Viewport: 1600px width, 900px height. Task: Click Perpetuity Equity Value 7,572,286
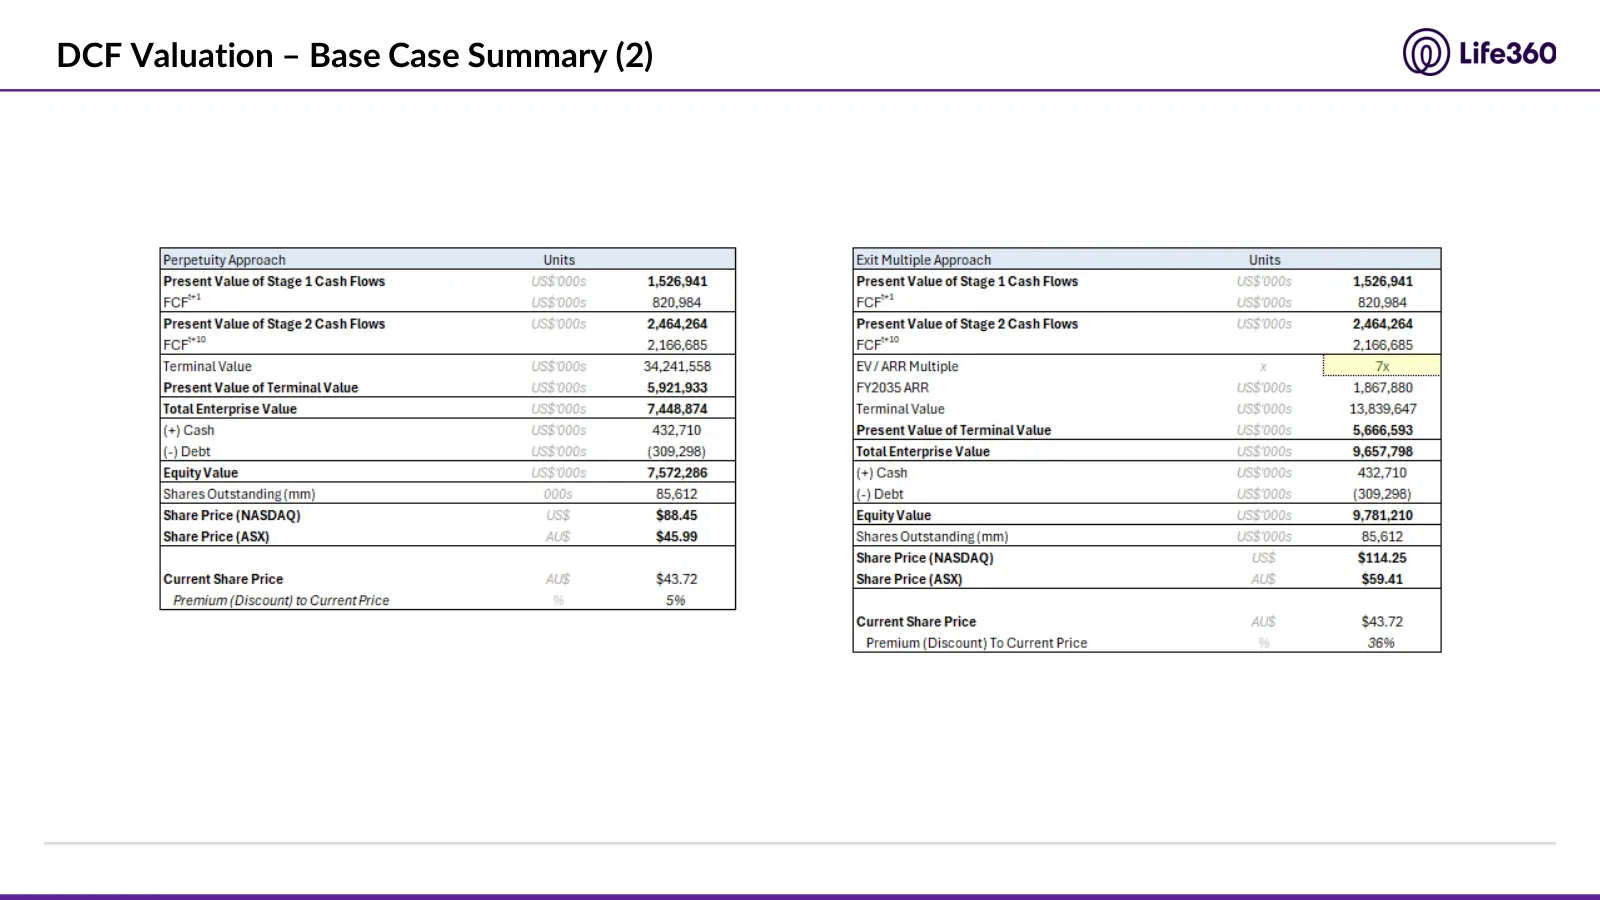point(677,473)
